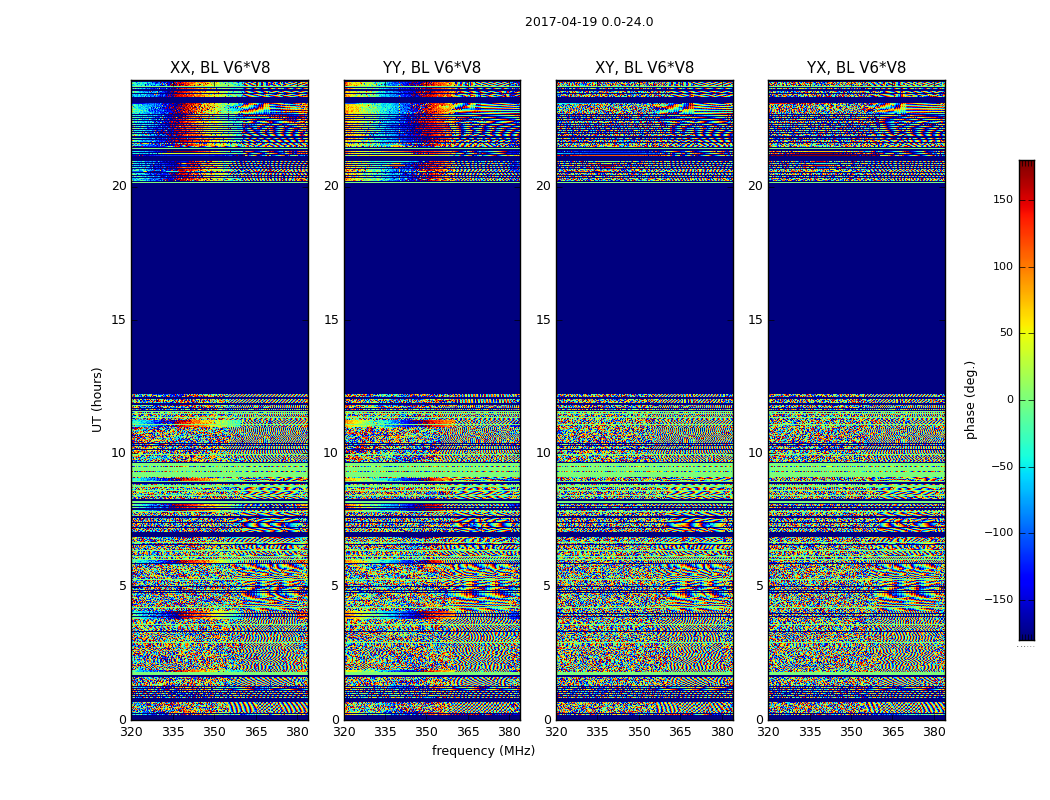Click the 350 MHz tick under YY panel

427,732
